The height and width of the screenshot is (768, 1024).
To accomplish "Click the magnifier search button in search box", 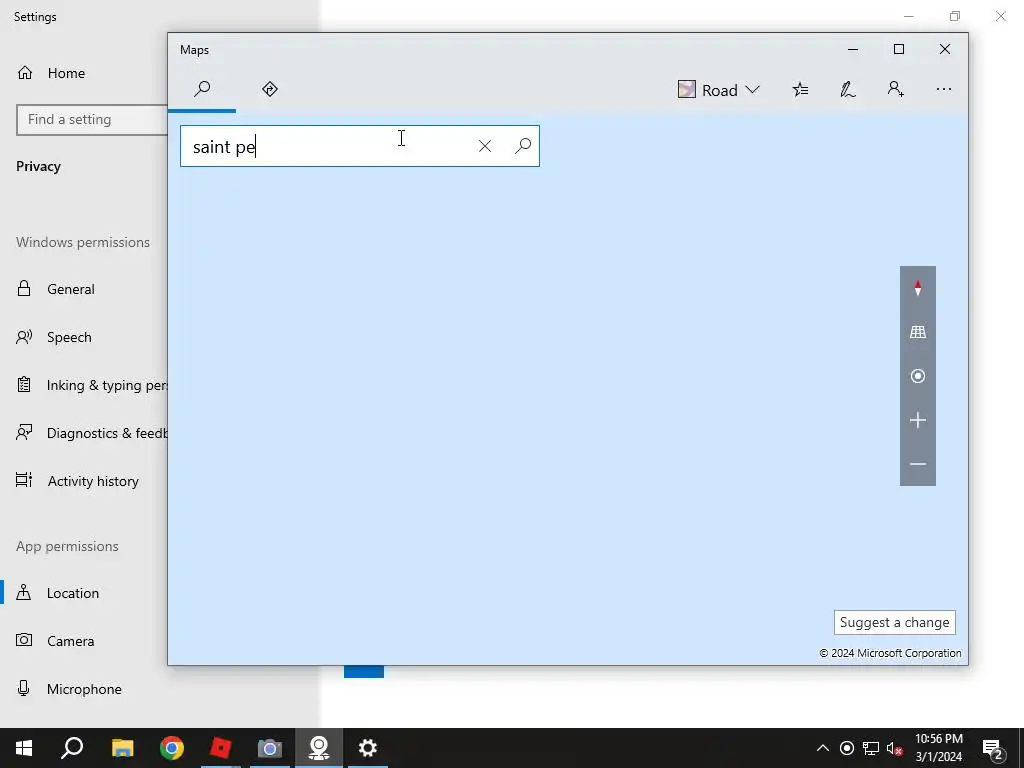I will [522, 146].
